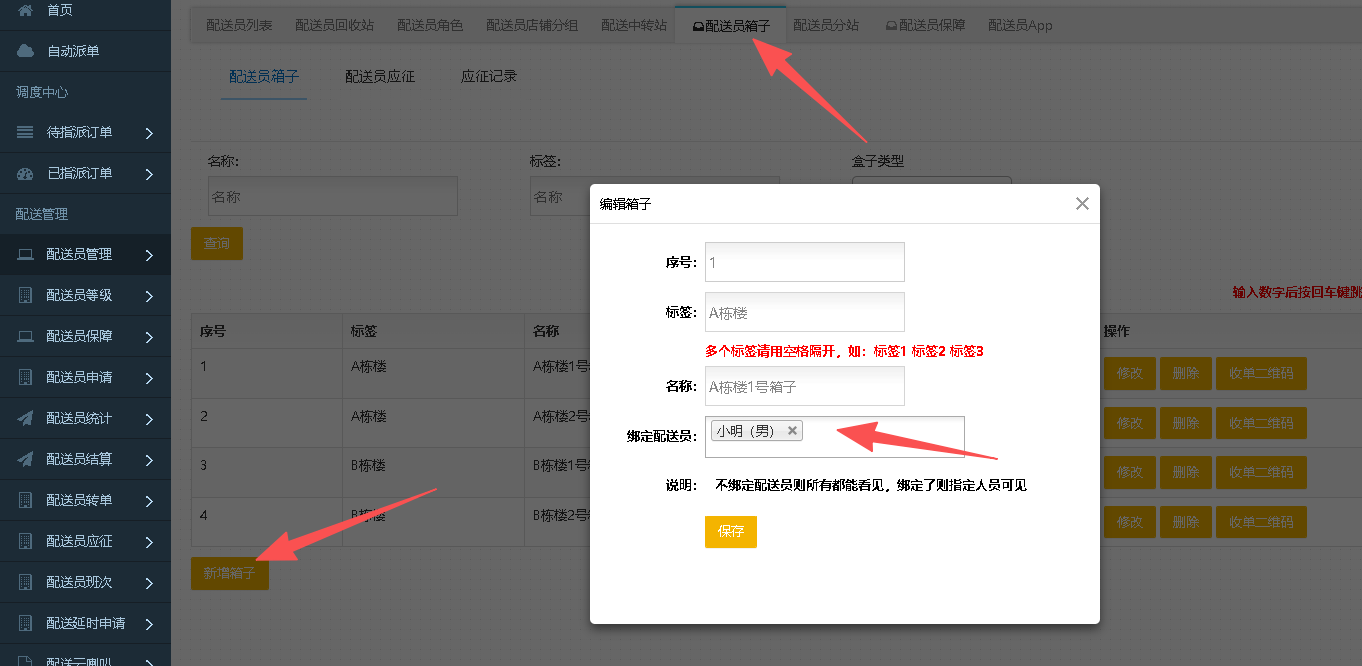
Task: Click the paper plane icon beside 配送员统计
Action: click(x=25, y=419)
